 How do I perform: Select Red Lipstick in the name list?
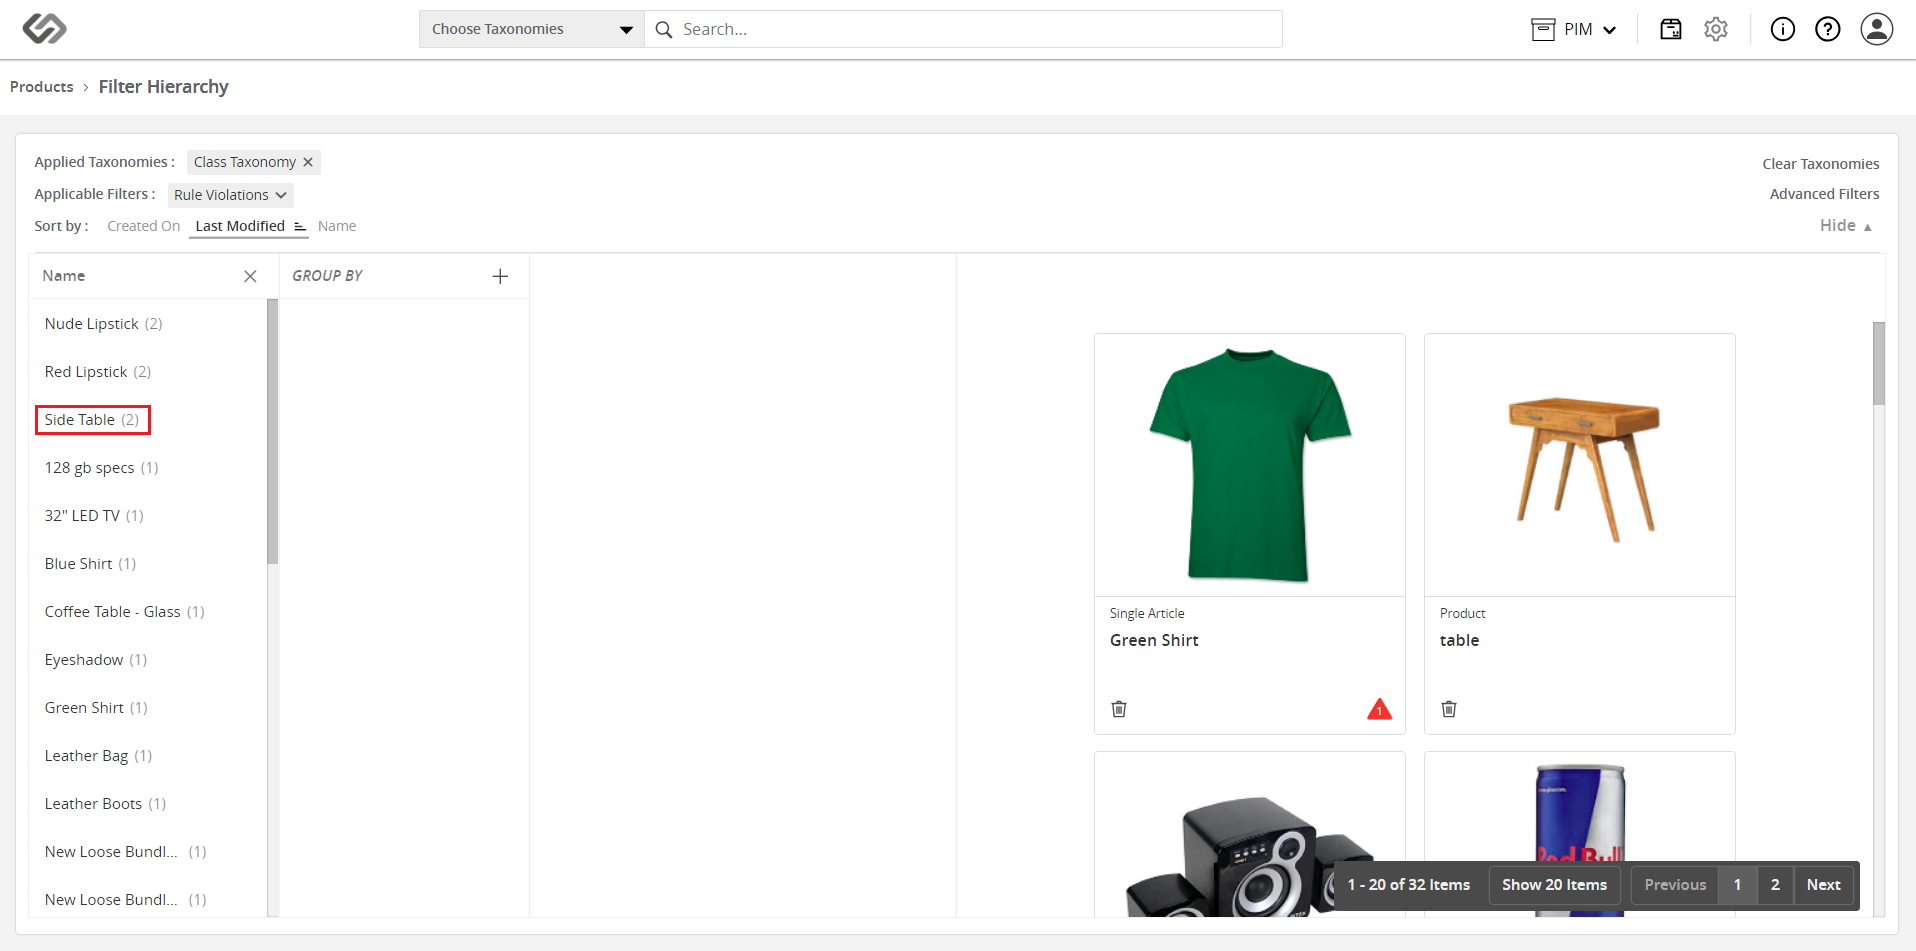[x=98, y=372]
